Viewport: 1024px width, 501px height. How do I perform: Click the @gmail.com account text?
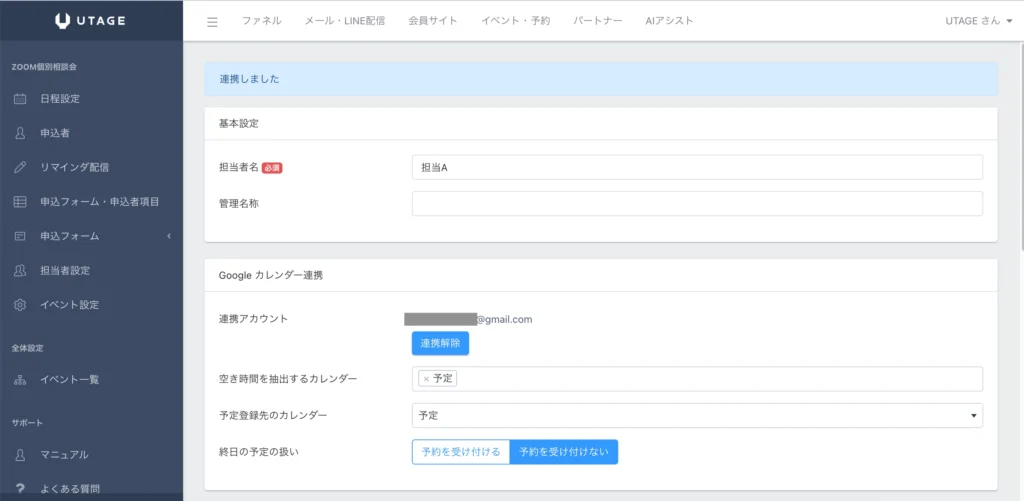[x=504, y=319]
